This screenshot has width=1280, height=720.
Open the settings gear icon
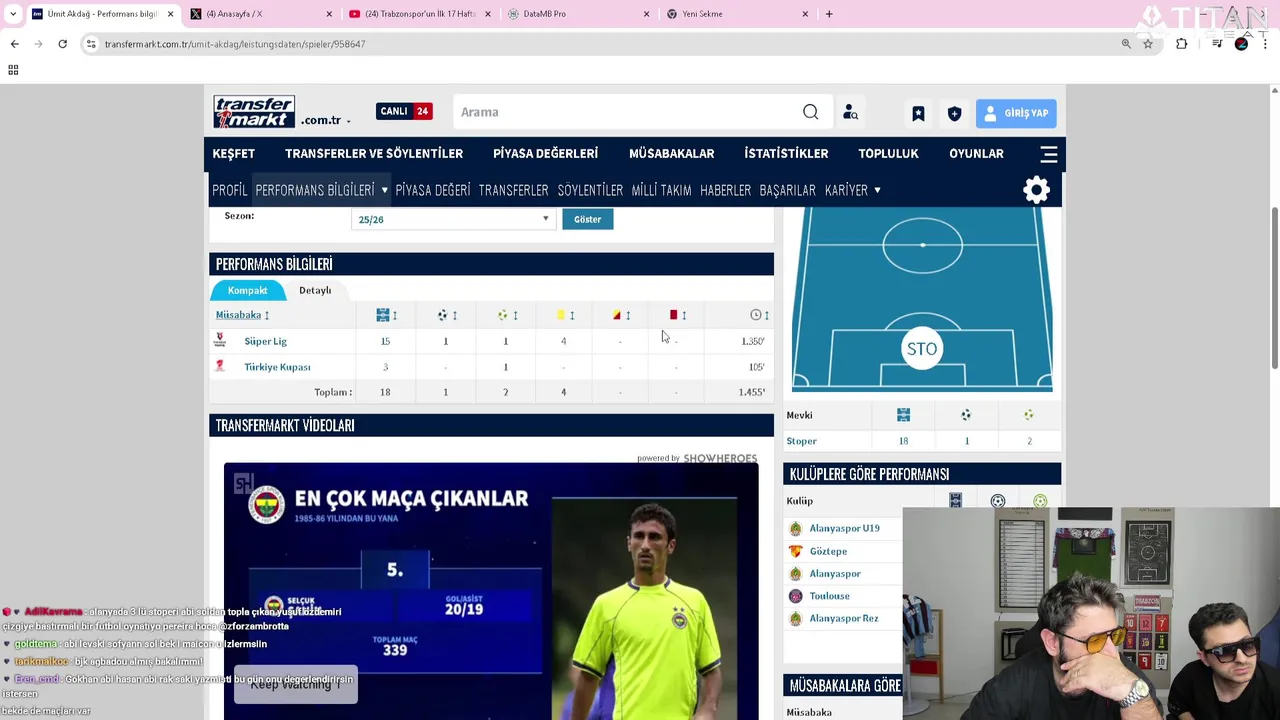click(x=1037, y=190)
